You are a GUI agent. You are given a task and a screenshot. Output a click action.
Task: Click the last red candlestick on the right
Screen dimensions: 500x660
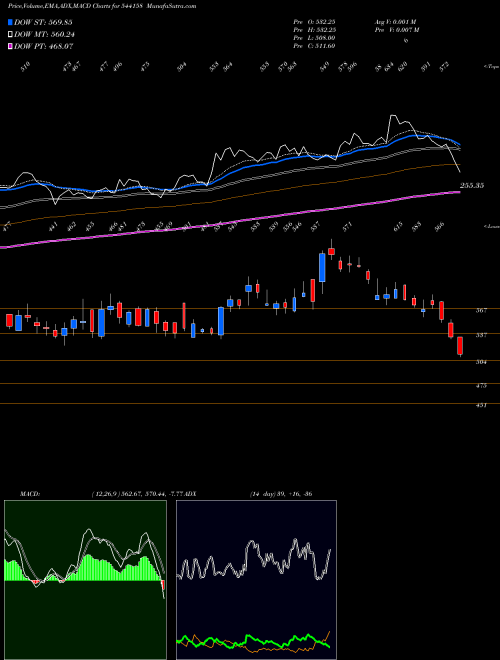[460, 346]
